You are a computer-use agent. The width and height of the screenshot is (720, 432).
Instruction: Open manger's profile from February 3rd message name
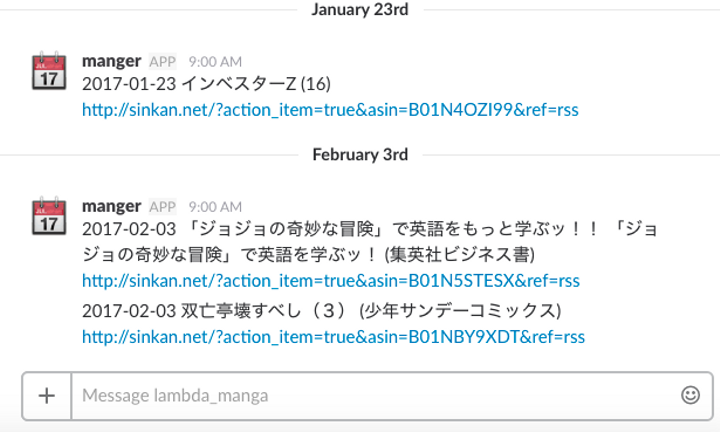tap(111, 206)
